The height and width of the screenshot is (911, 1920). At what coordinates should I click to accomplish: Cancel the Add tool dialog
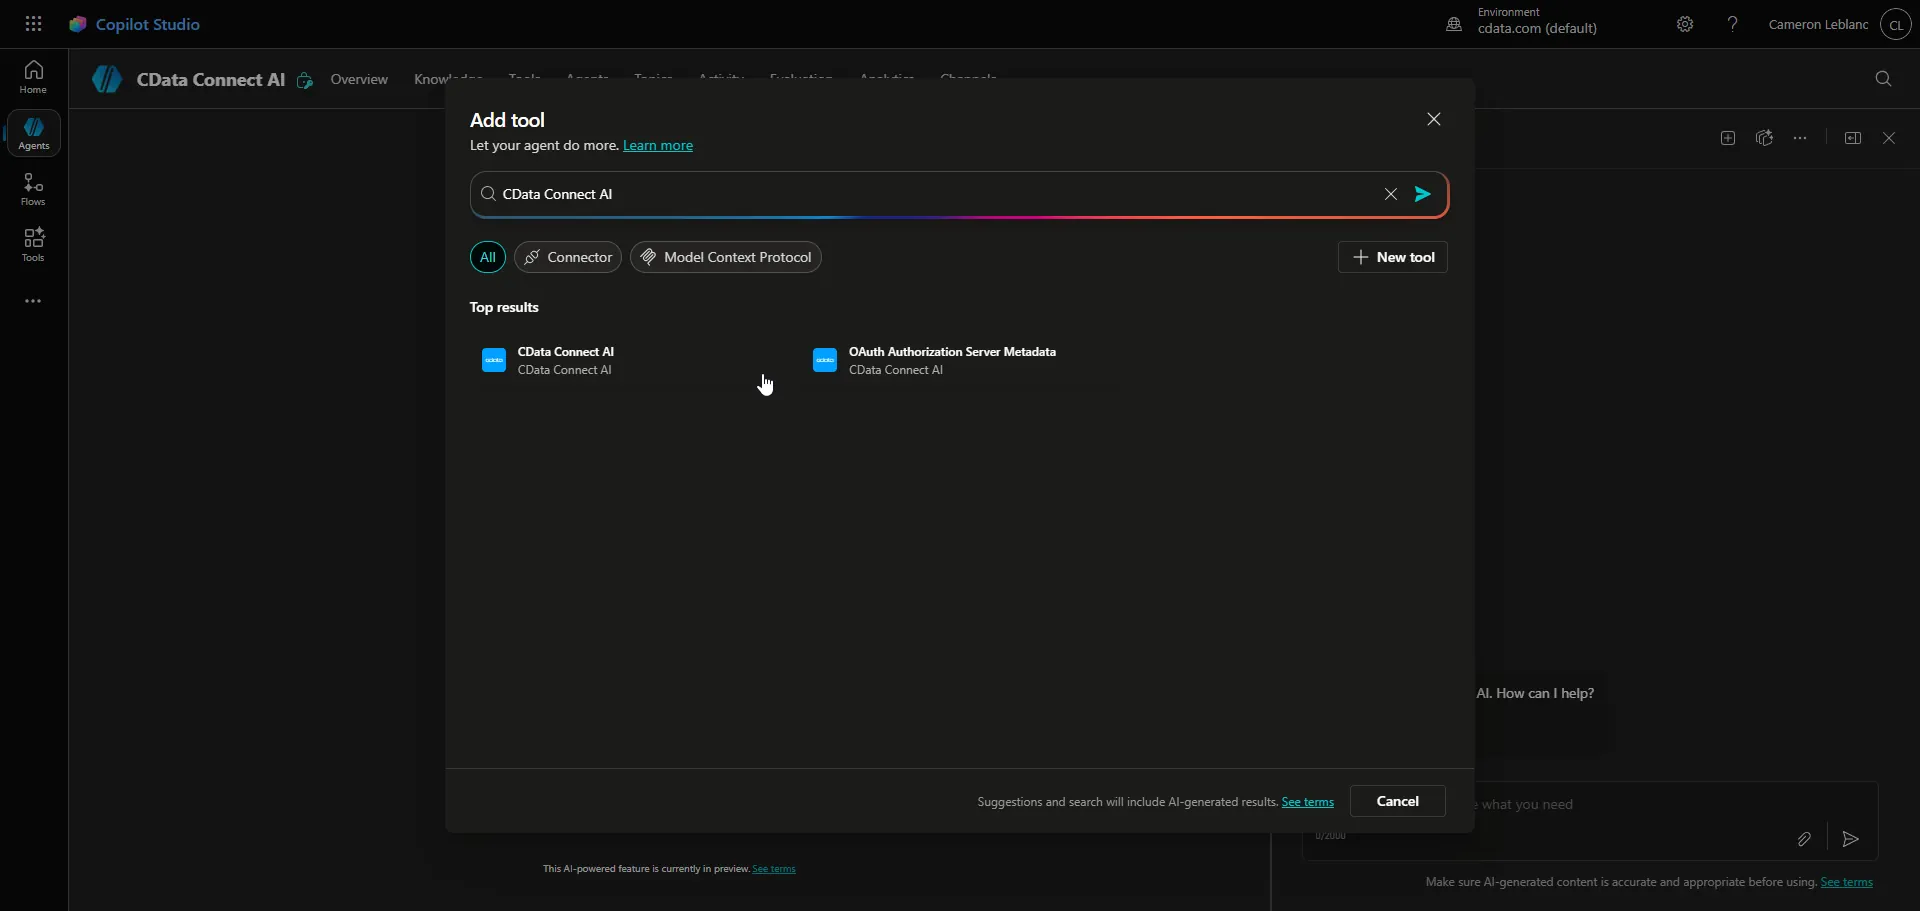tap(1397, 801)
